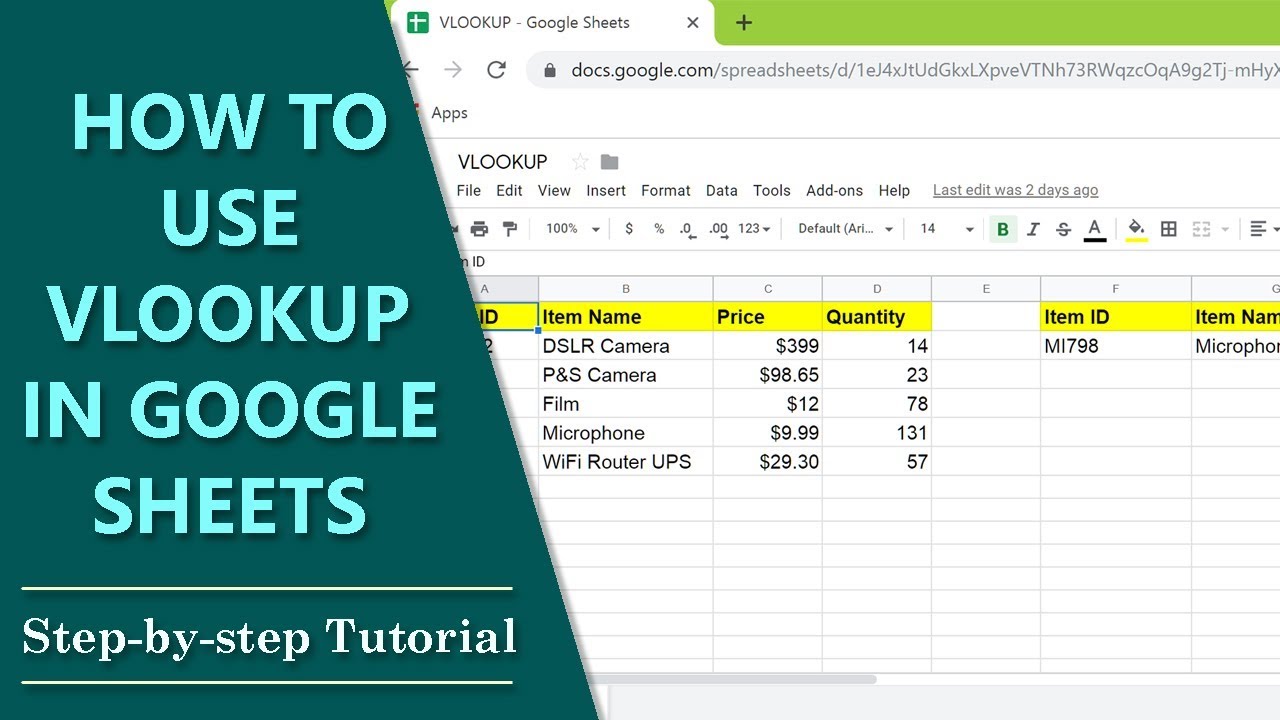
Task: Click the Google Sheets favicon on the tab
Action: click(418, 23)
